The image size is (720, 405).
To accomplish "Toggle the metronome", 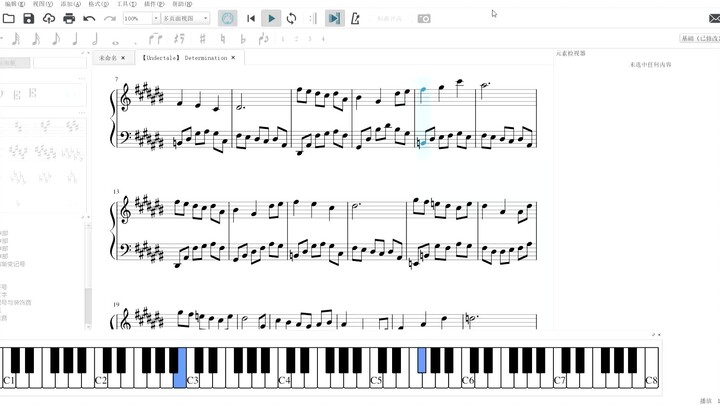I will click(355, 18).
